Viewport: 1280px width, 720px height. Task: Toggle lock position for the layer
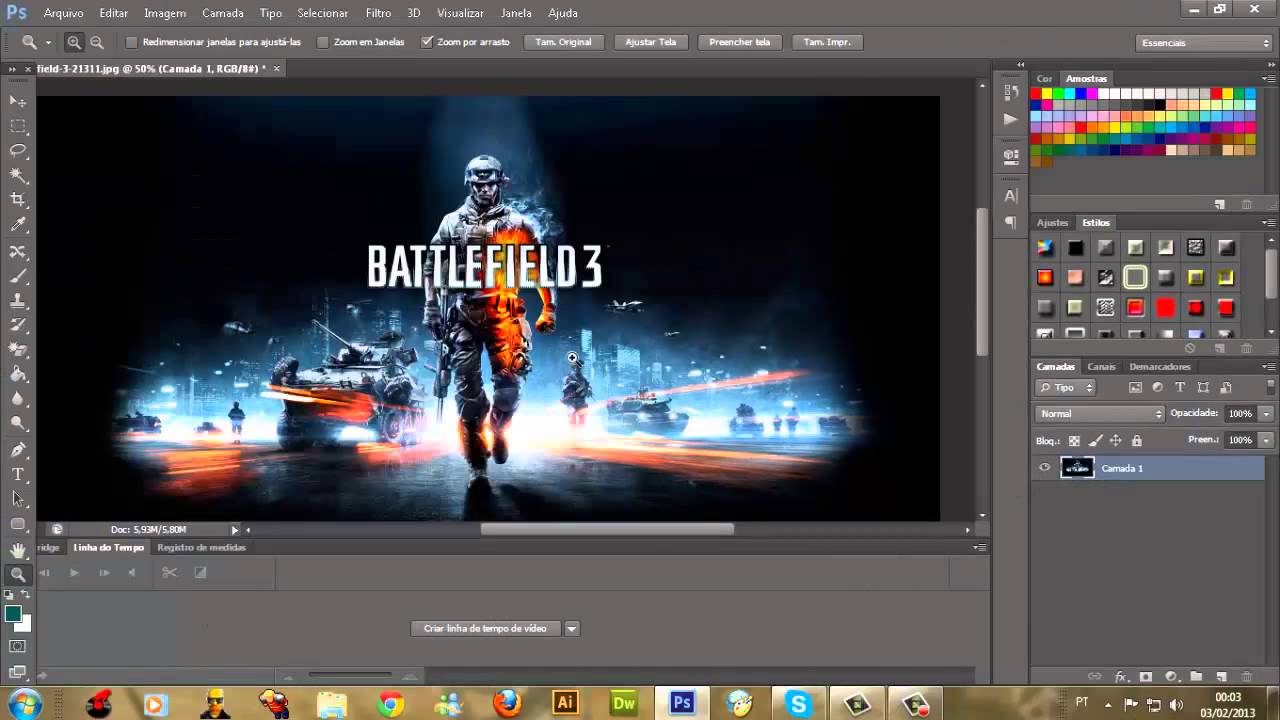click(1116, 440)
